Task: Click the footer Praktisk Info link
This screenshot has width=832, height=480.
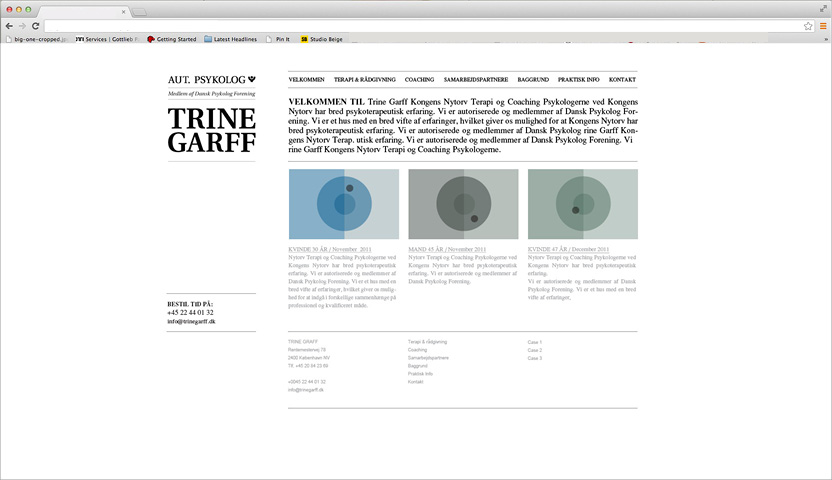Action: point(420,374)
